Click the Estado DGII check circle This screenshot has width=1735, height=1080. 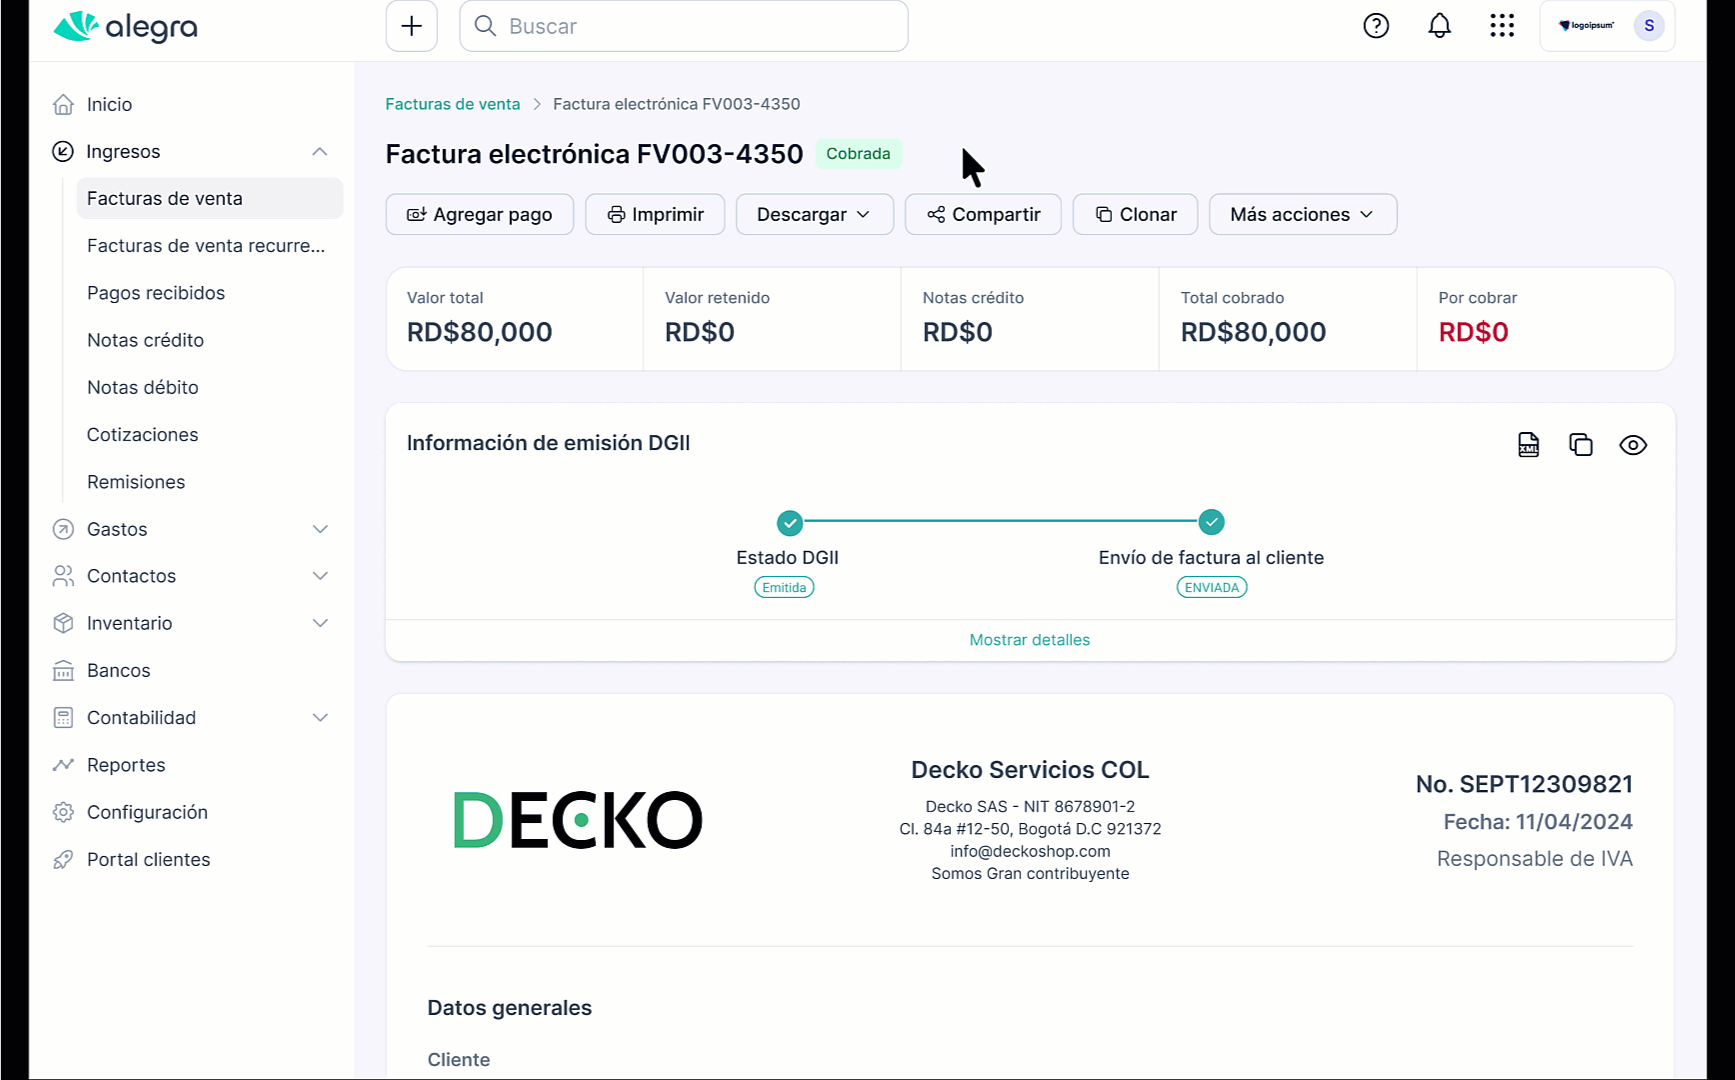pyautogui.click(x=790, y=522)
